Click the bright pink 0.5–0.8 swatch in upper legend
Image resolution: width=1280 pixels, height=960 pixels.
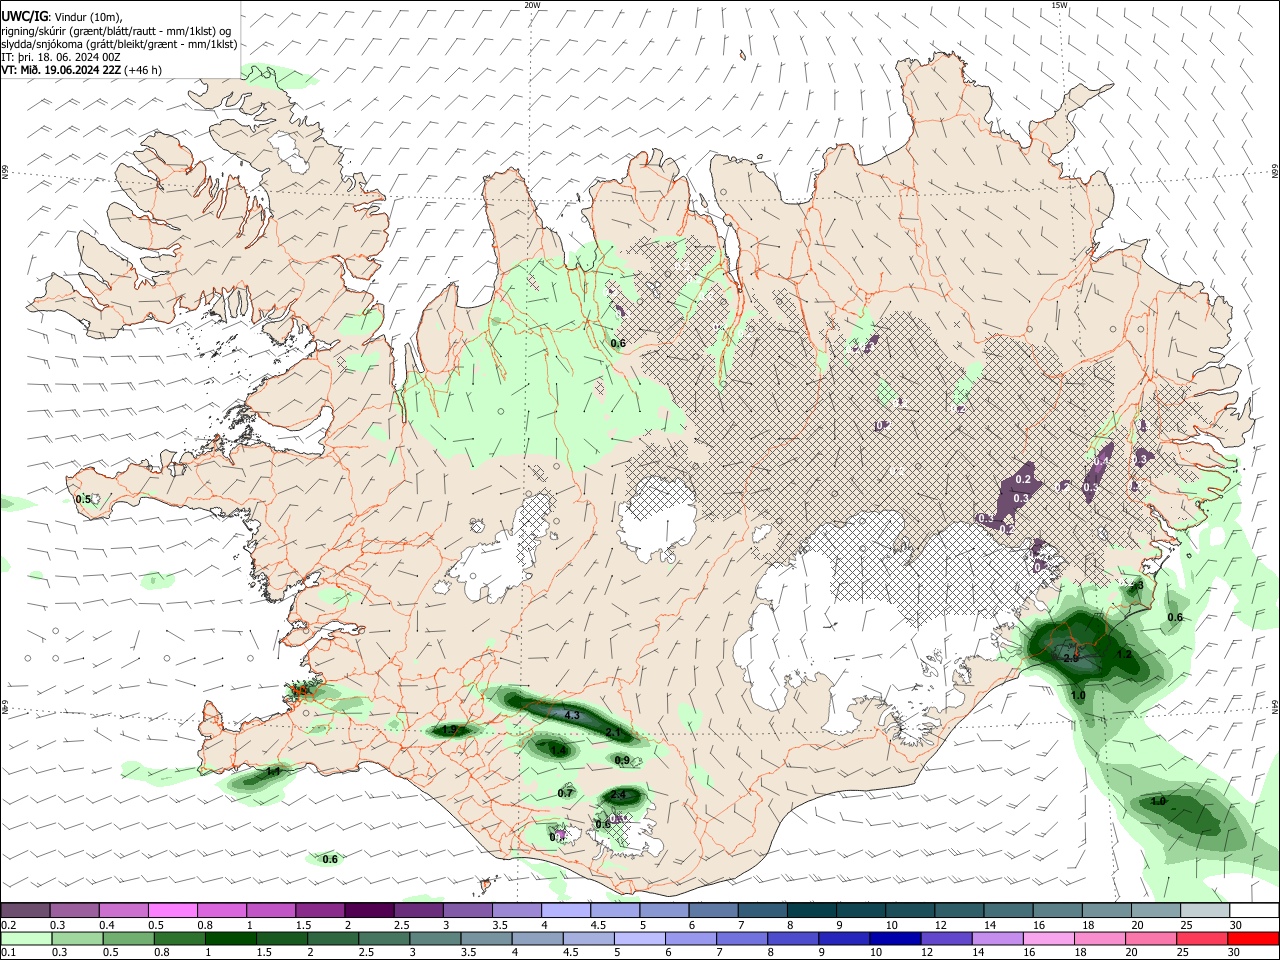click(174, 910)
